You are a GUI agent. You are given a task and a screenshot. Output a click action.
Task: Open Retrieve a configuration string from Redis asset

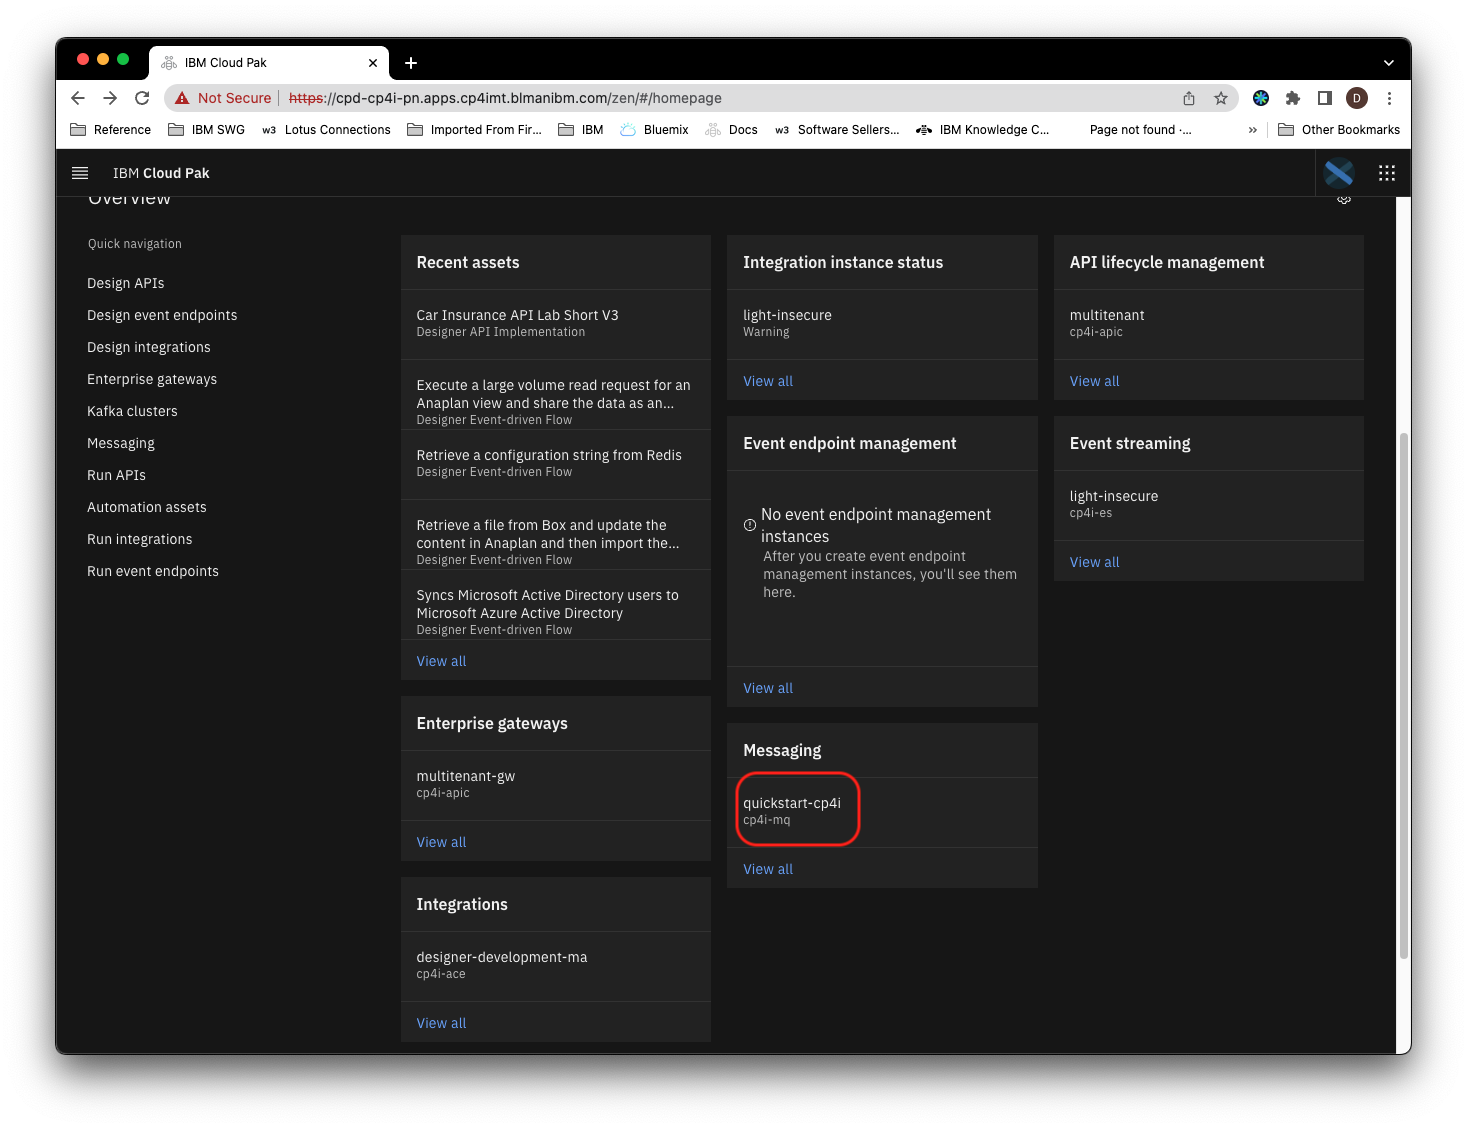pos(555,464)
